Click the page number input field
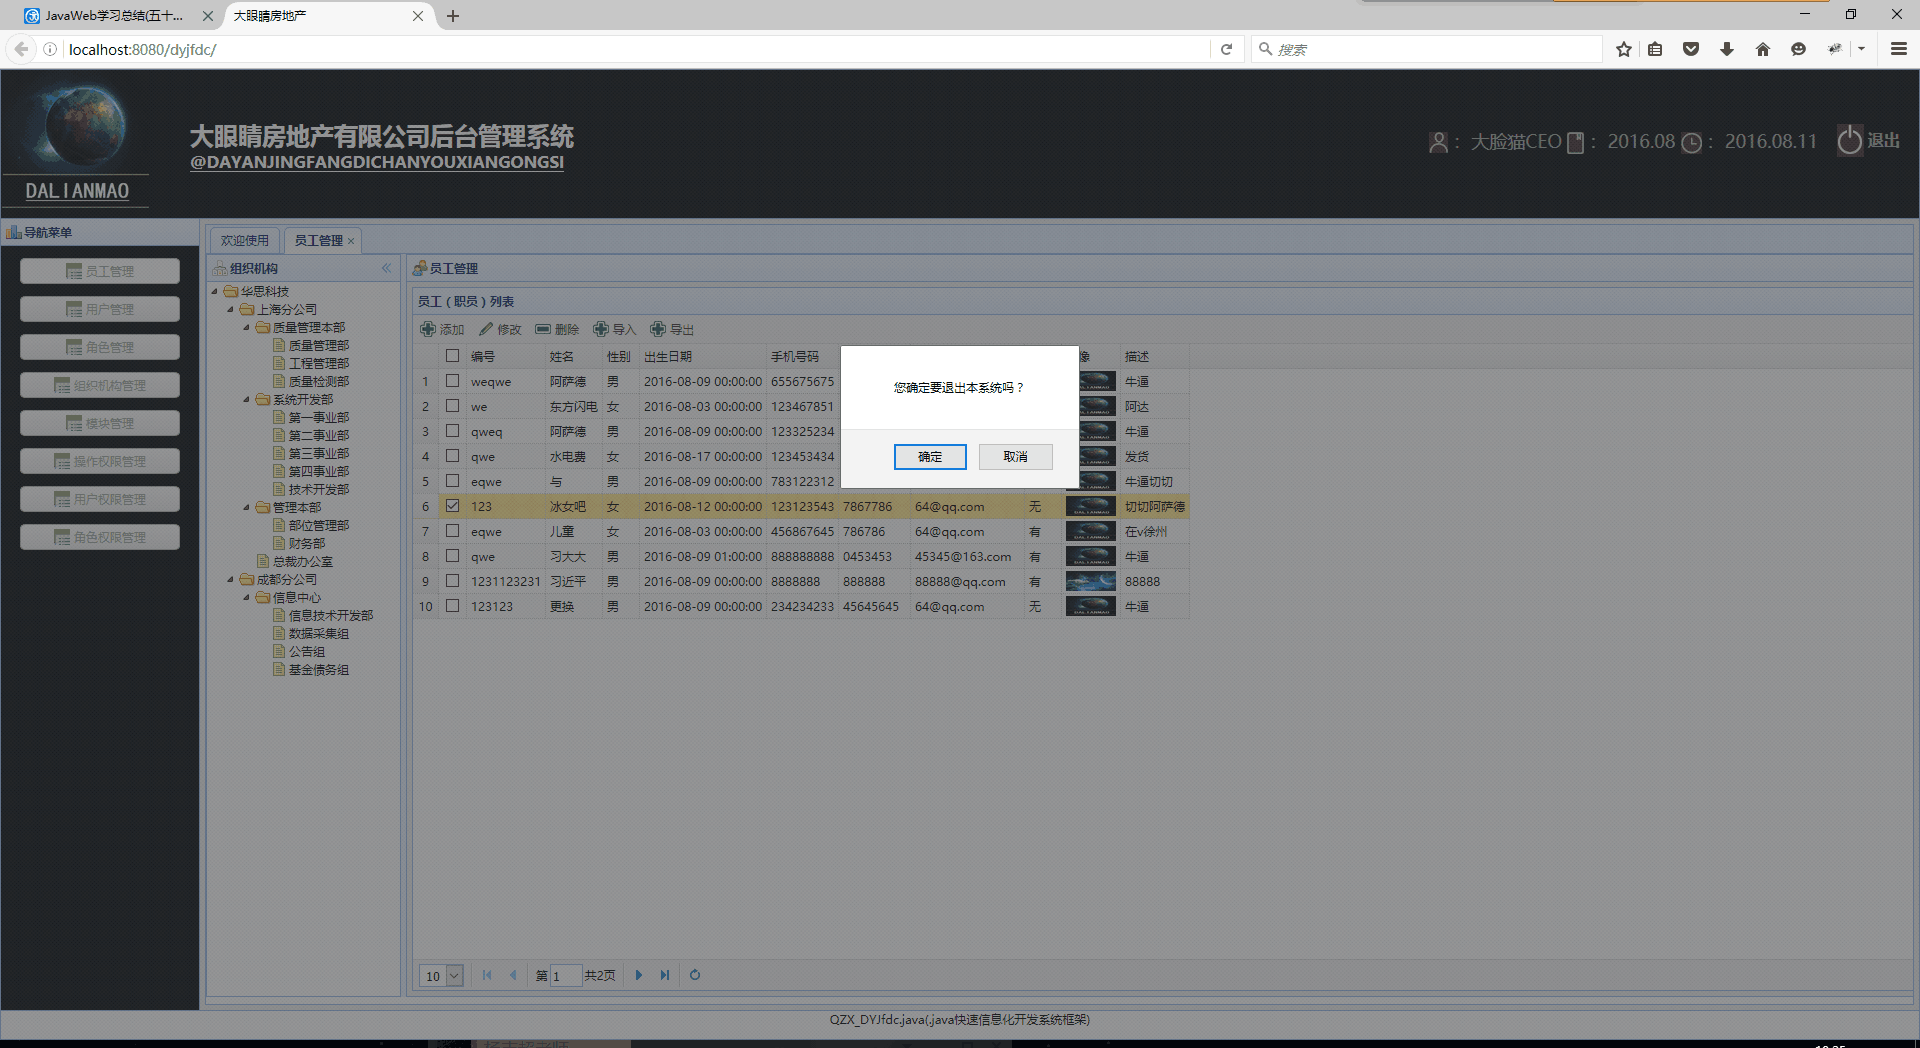Image resolution: width=1920 pixels, height=1048 pixels. (566, 976)
